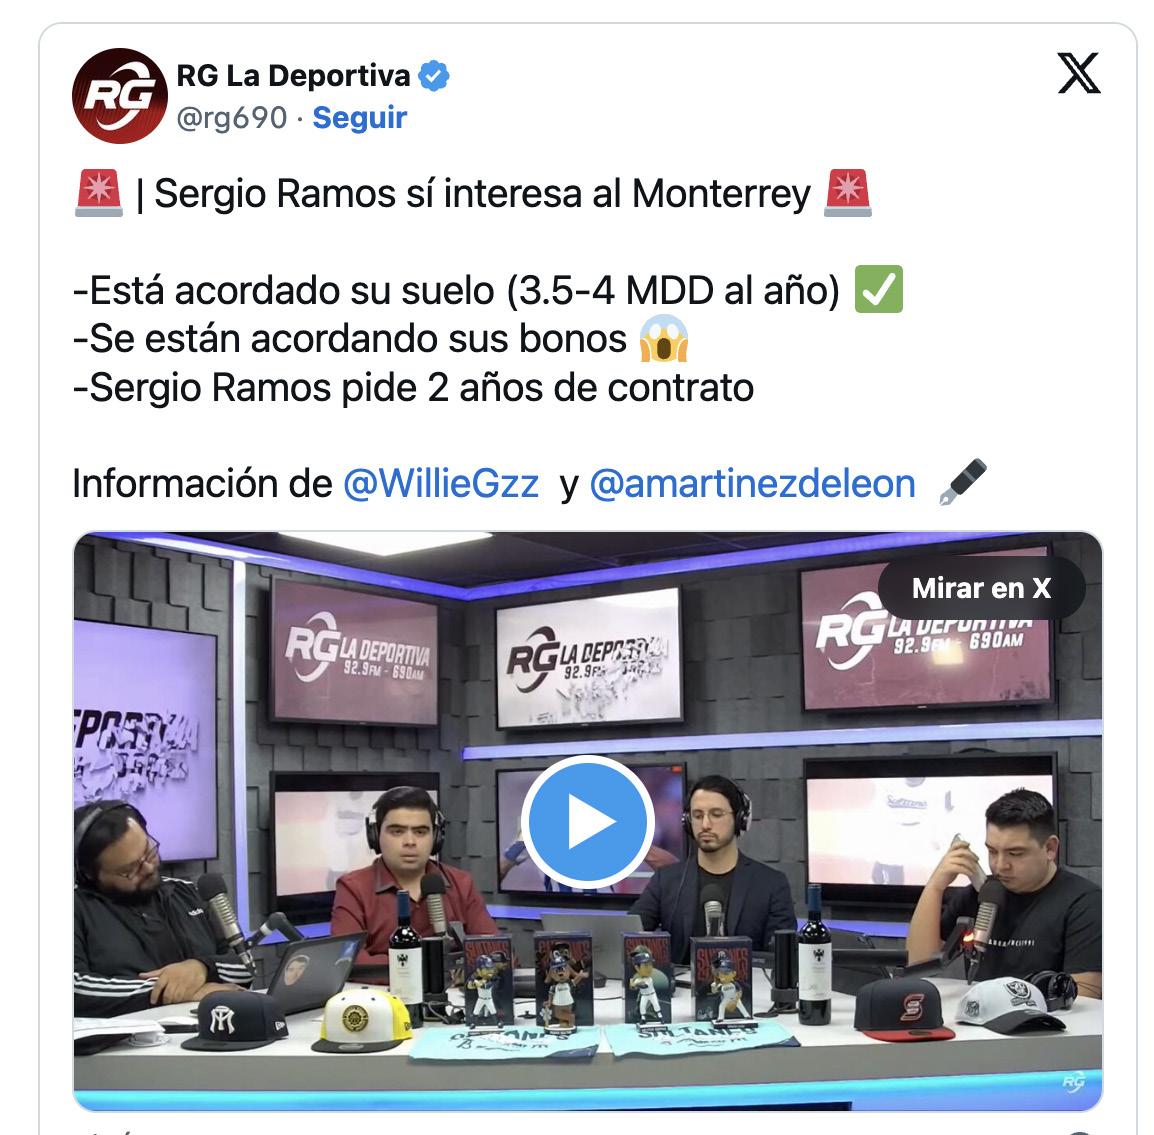The image size is (1154, 1135).
Task: Open the RG La Deportiva profile avatar
Action: (119, 96)
